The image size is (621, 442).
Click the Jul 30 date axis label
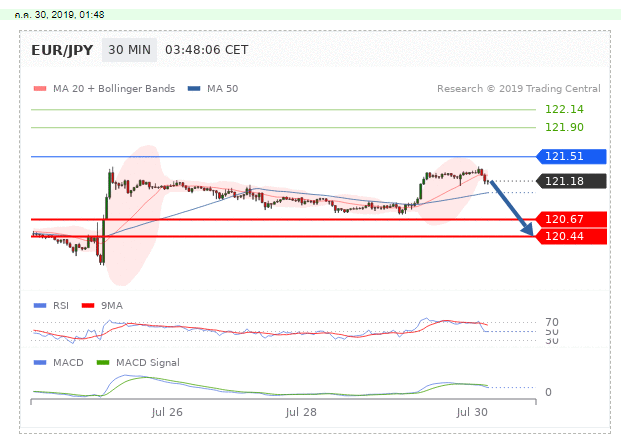click(471, 412)
